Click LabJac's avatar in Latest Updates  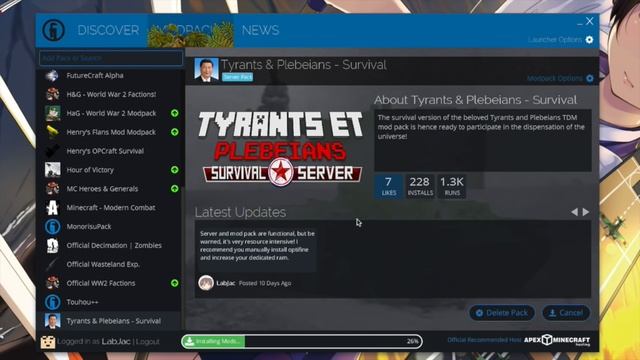[206, 282]
